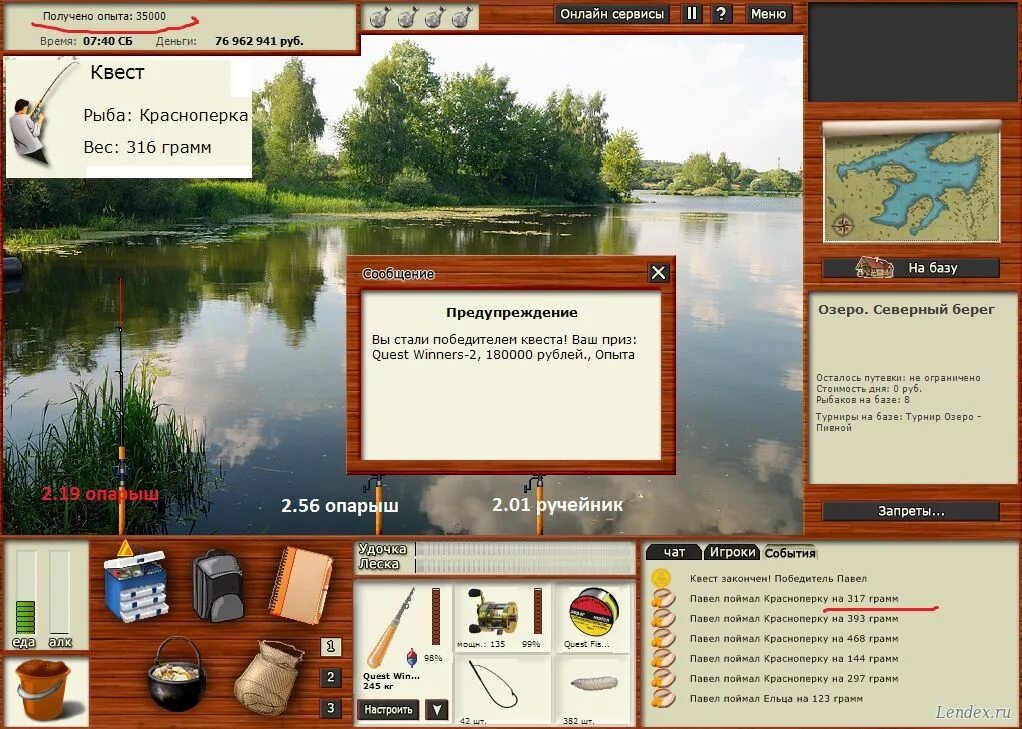
Task: Click the first spinner lure icon
Action: 379,18
